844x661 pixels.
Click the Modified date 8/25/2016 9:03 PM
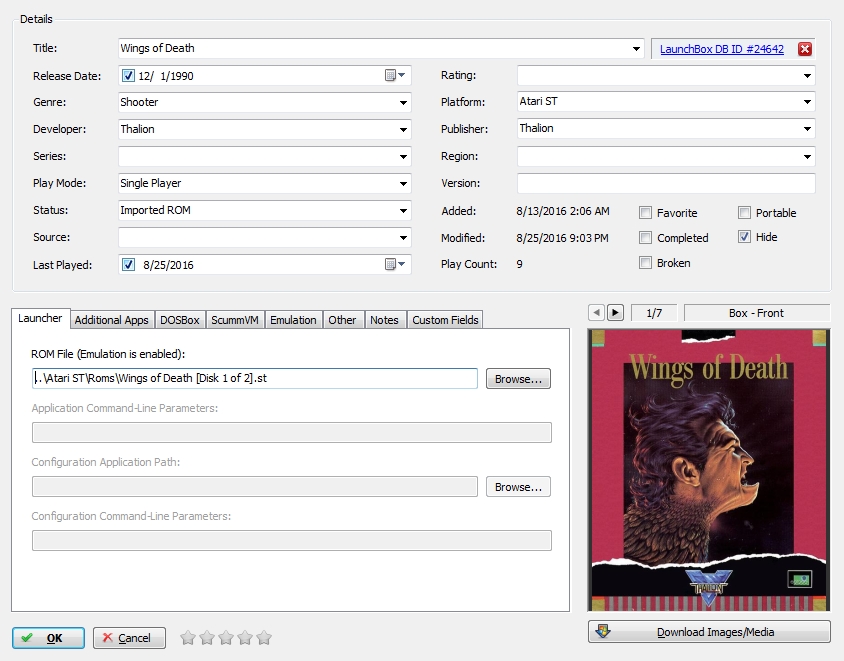pos(562,238)
